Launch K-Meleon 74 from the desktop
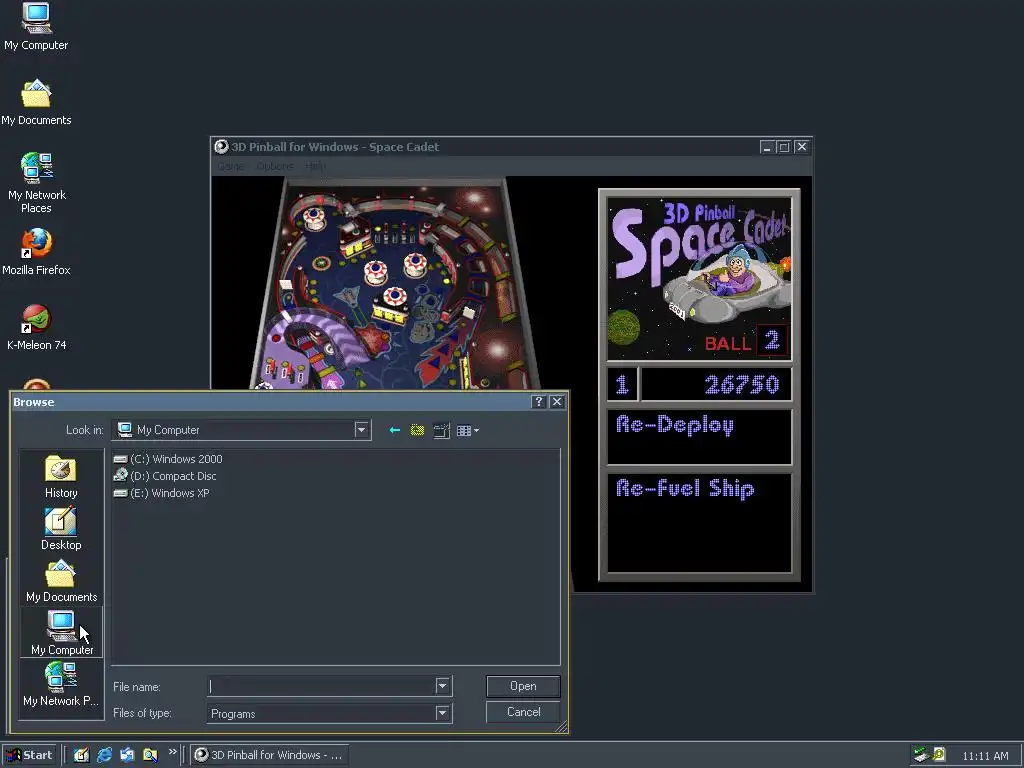 tap(36, 327)
